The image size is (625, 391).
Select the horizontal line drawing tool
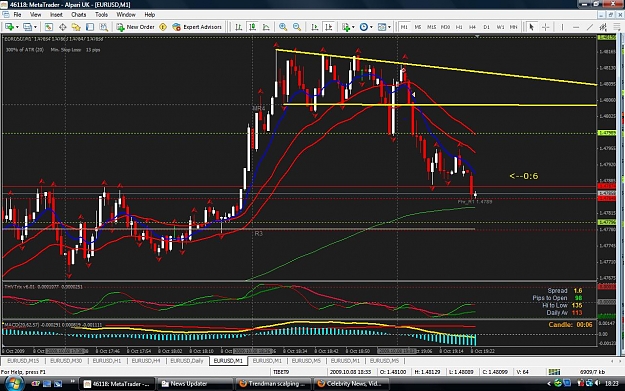pos(576,27)
